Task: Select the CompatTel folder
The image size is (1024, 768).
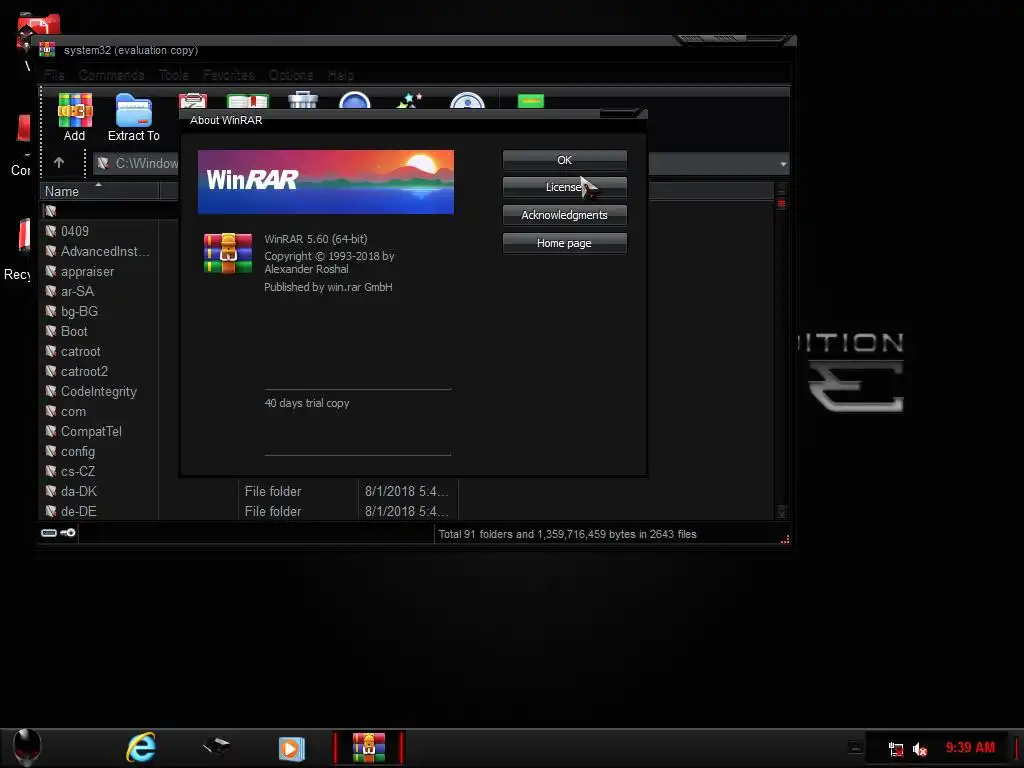Action: 91,432
